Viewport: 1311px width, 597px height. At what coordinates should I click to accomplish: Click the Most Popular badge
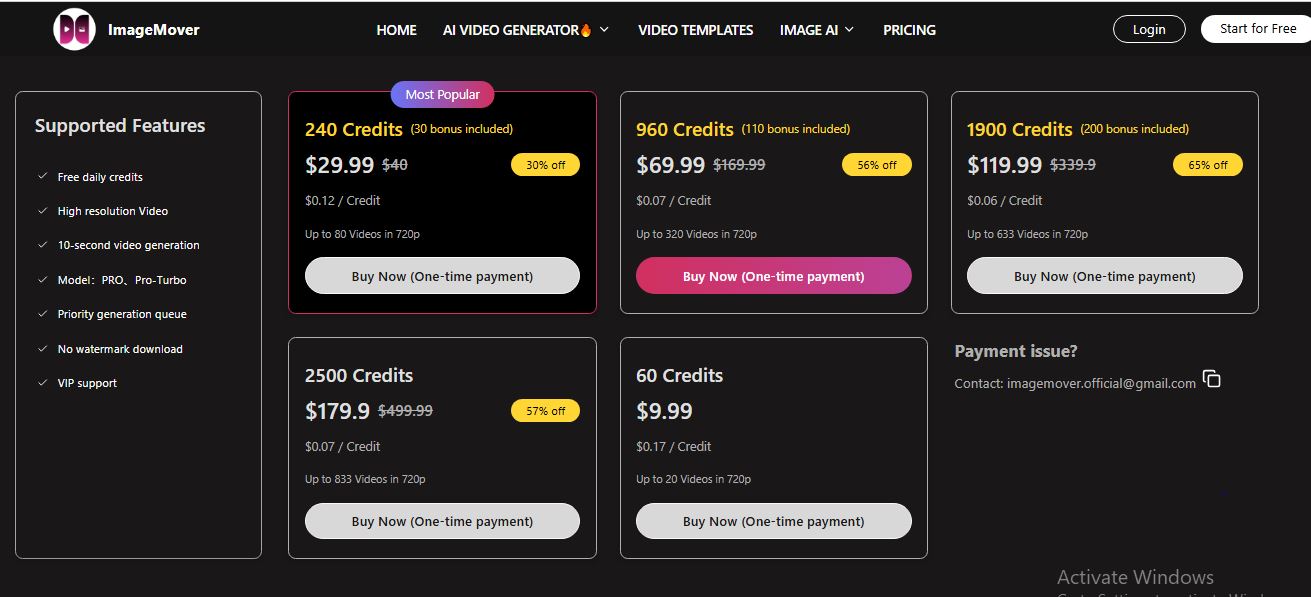[x=442, y=94]
